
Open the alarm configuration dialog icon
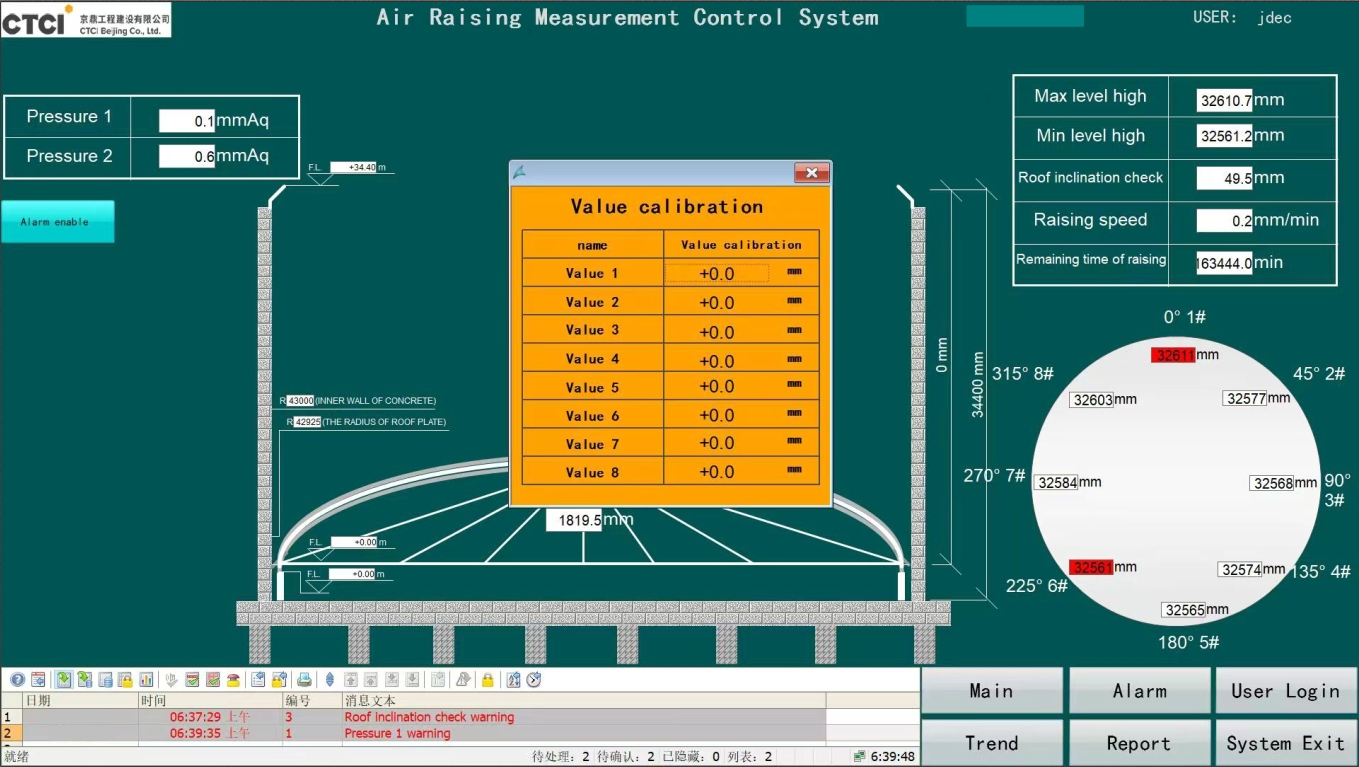(38, 680)
